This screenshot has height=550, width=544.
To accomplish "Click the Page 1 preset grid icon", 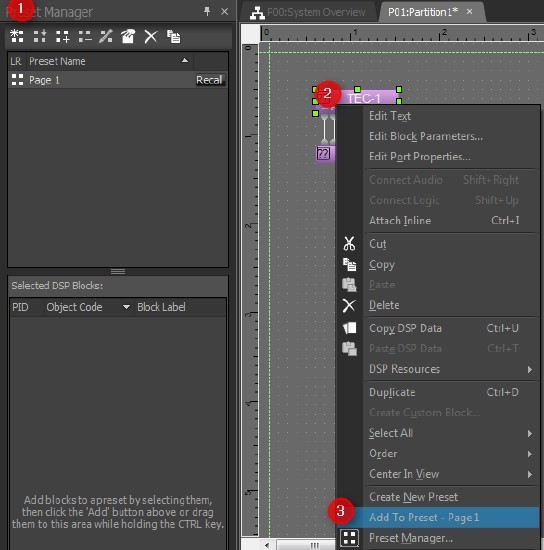I will pyautogui.click(x=17, y=80).
